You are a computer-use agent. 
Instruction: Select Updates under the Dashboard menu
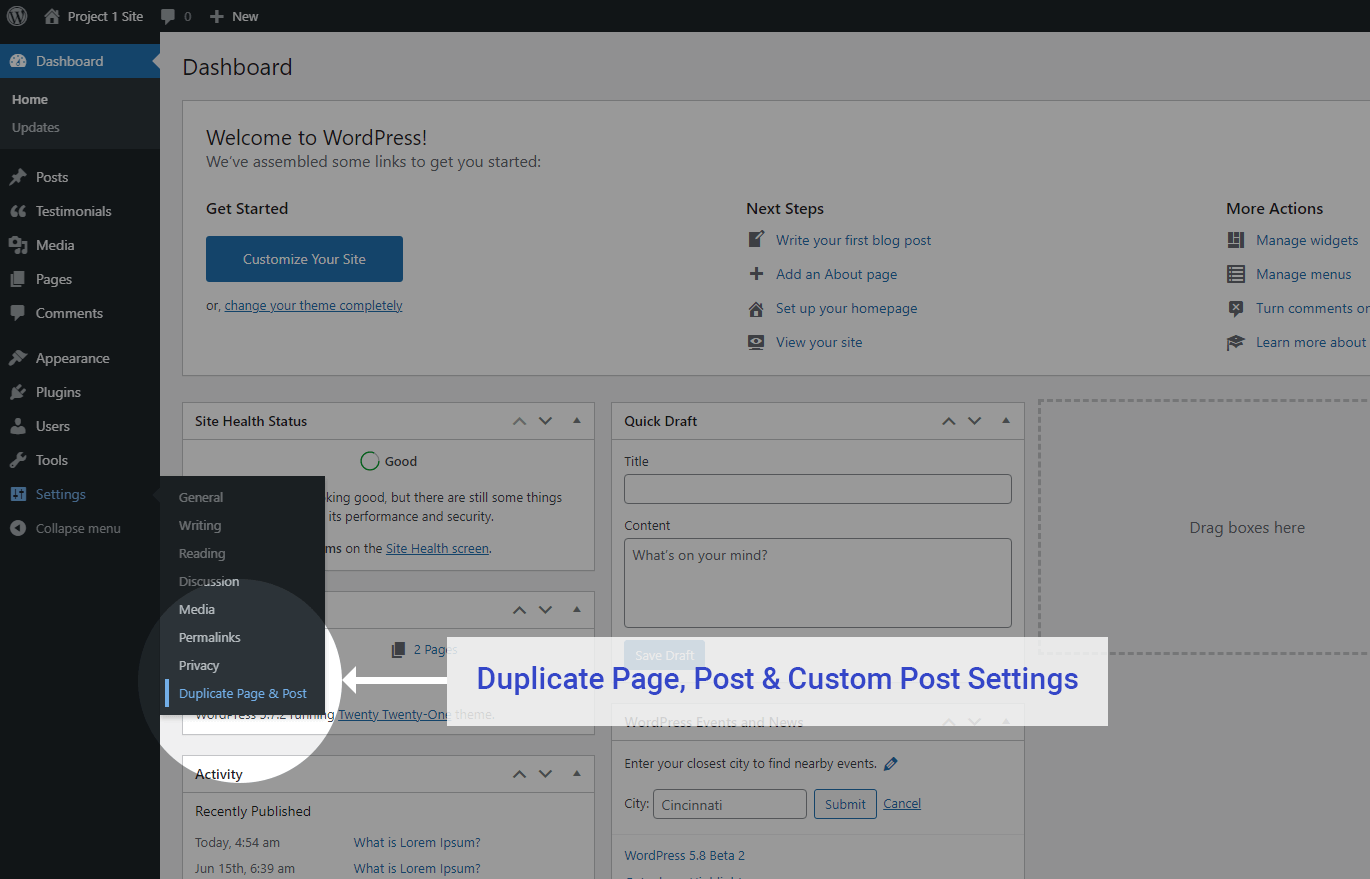(36, 127)
